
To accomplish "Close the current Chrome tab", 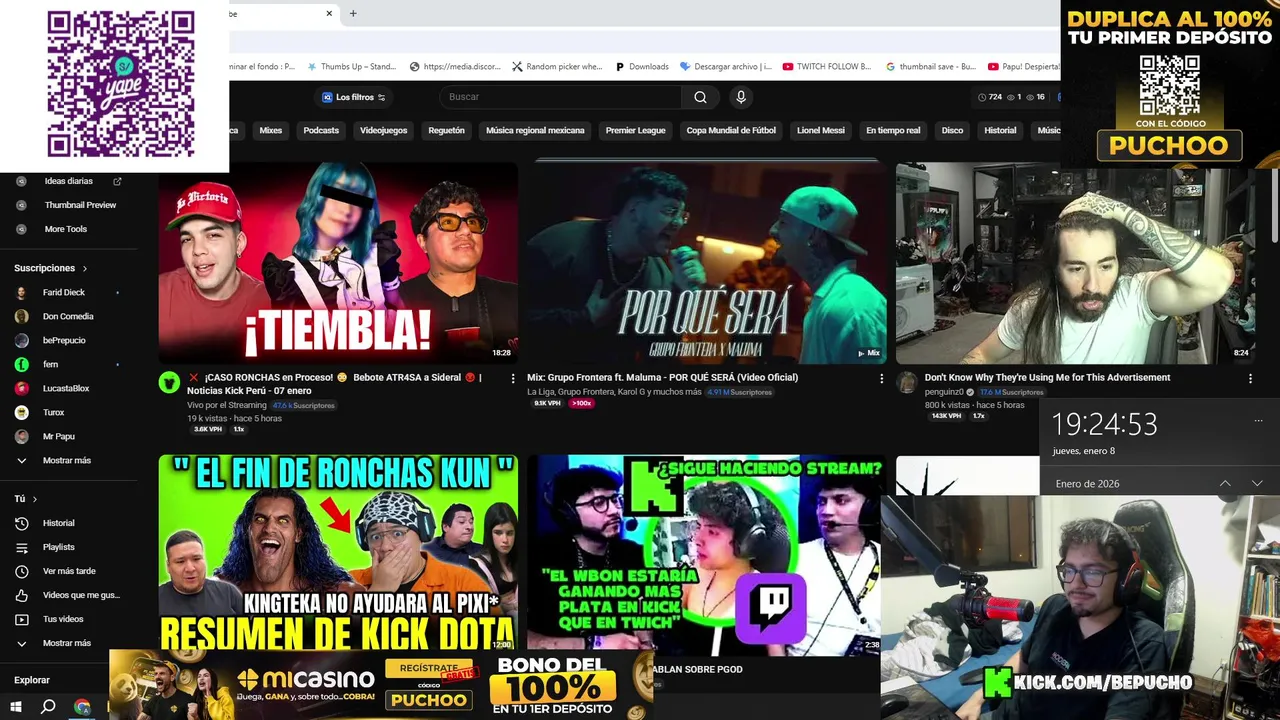I will pyautogui.click(x=329, y=14).
